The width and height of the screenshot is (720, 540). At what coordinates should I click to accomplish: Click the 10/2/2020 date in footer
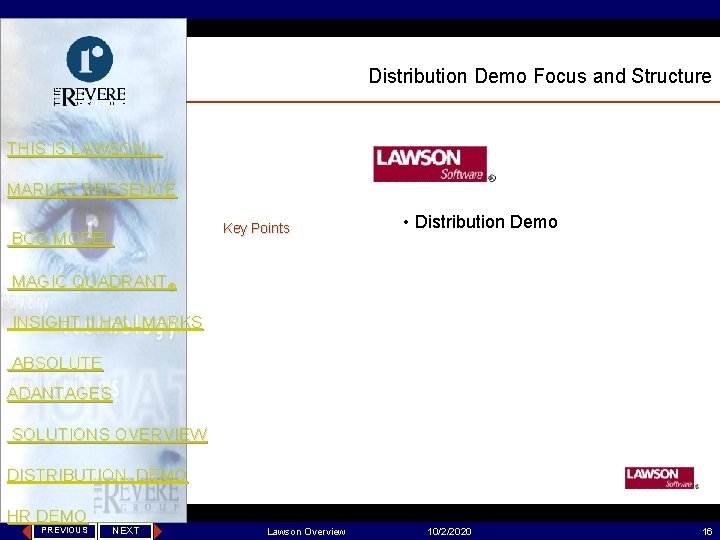pyautogui.click(x=449, y=532)
